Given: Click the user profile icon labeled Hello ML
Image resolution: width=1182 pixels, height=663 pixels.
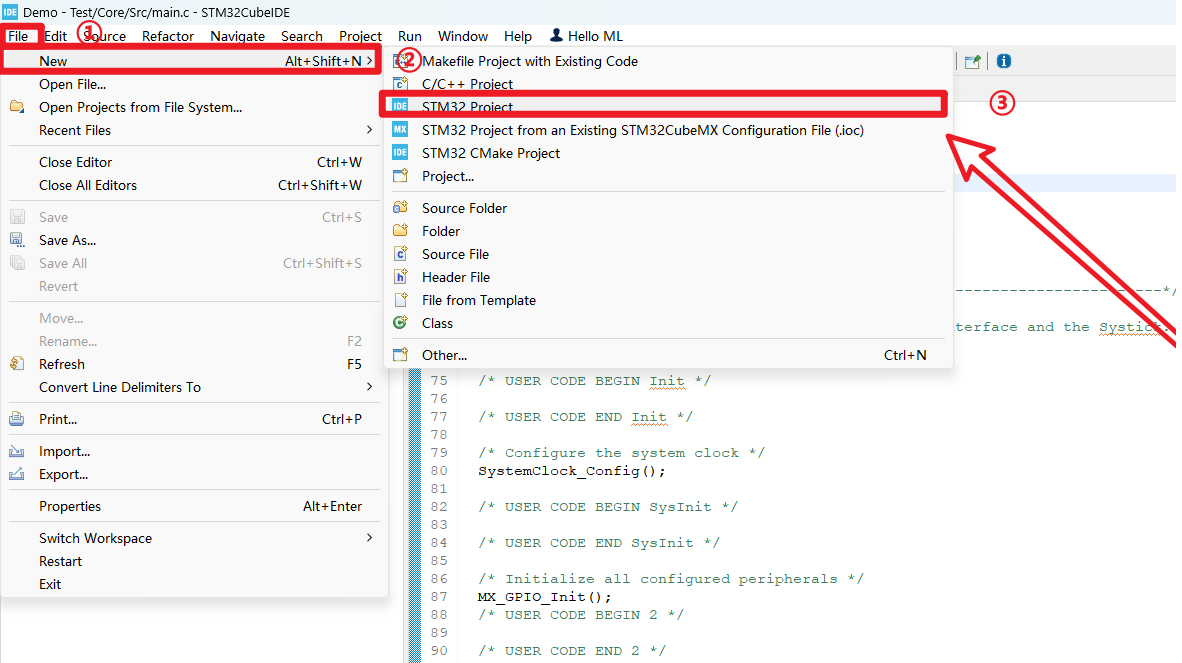Looking at the screenshot, I should (556, 35).
